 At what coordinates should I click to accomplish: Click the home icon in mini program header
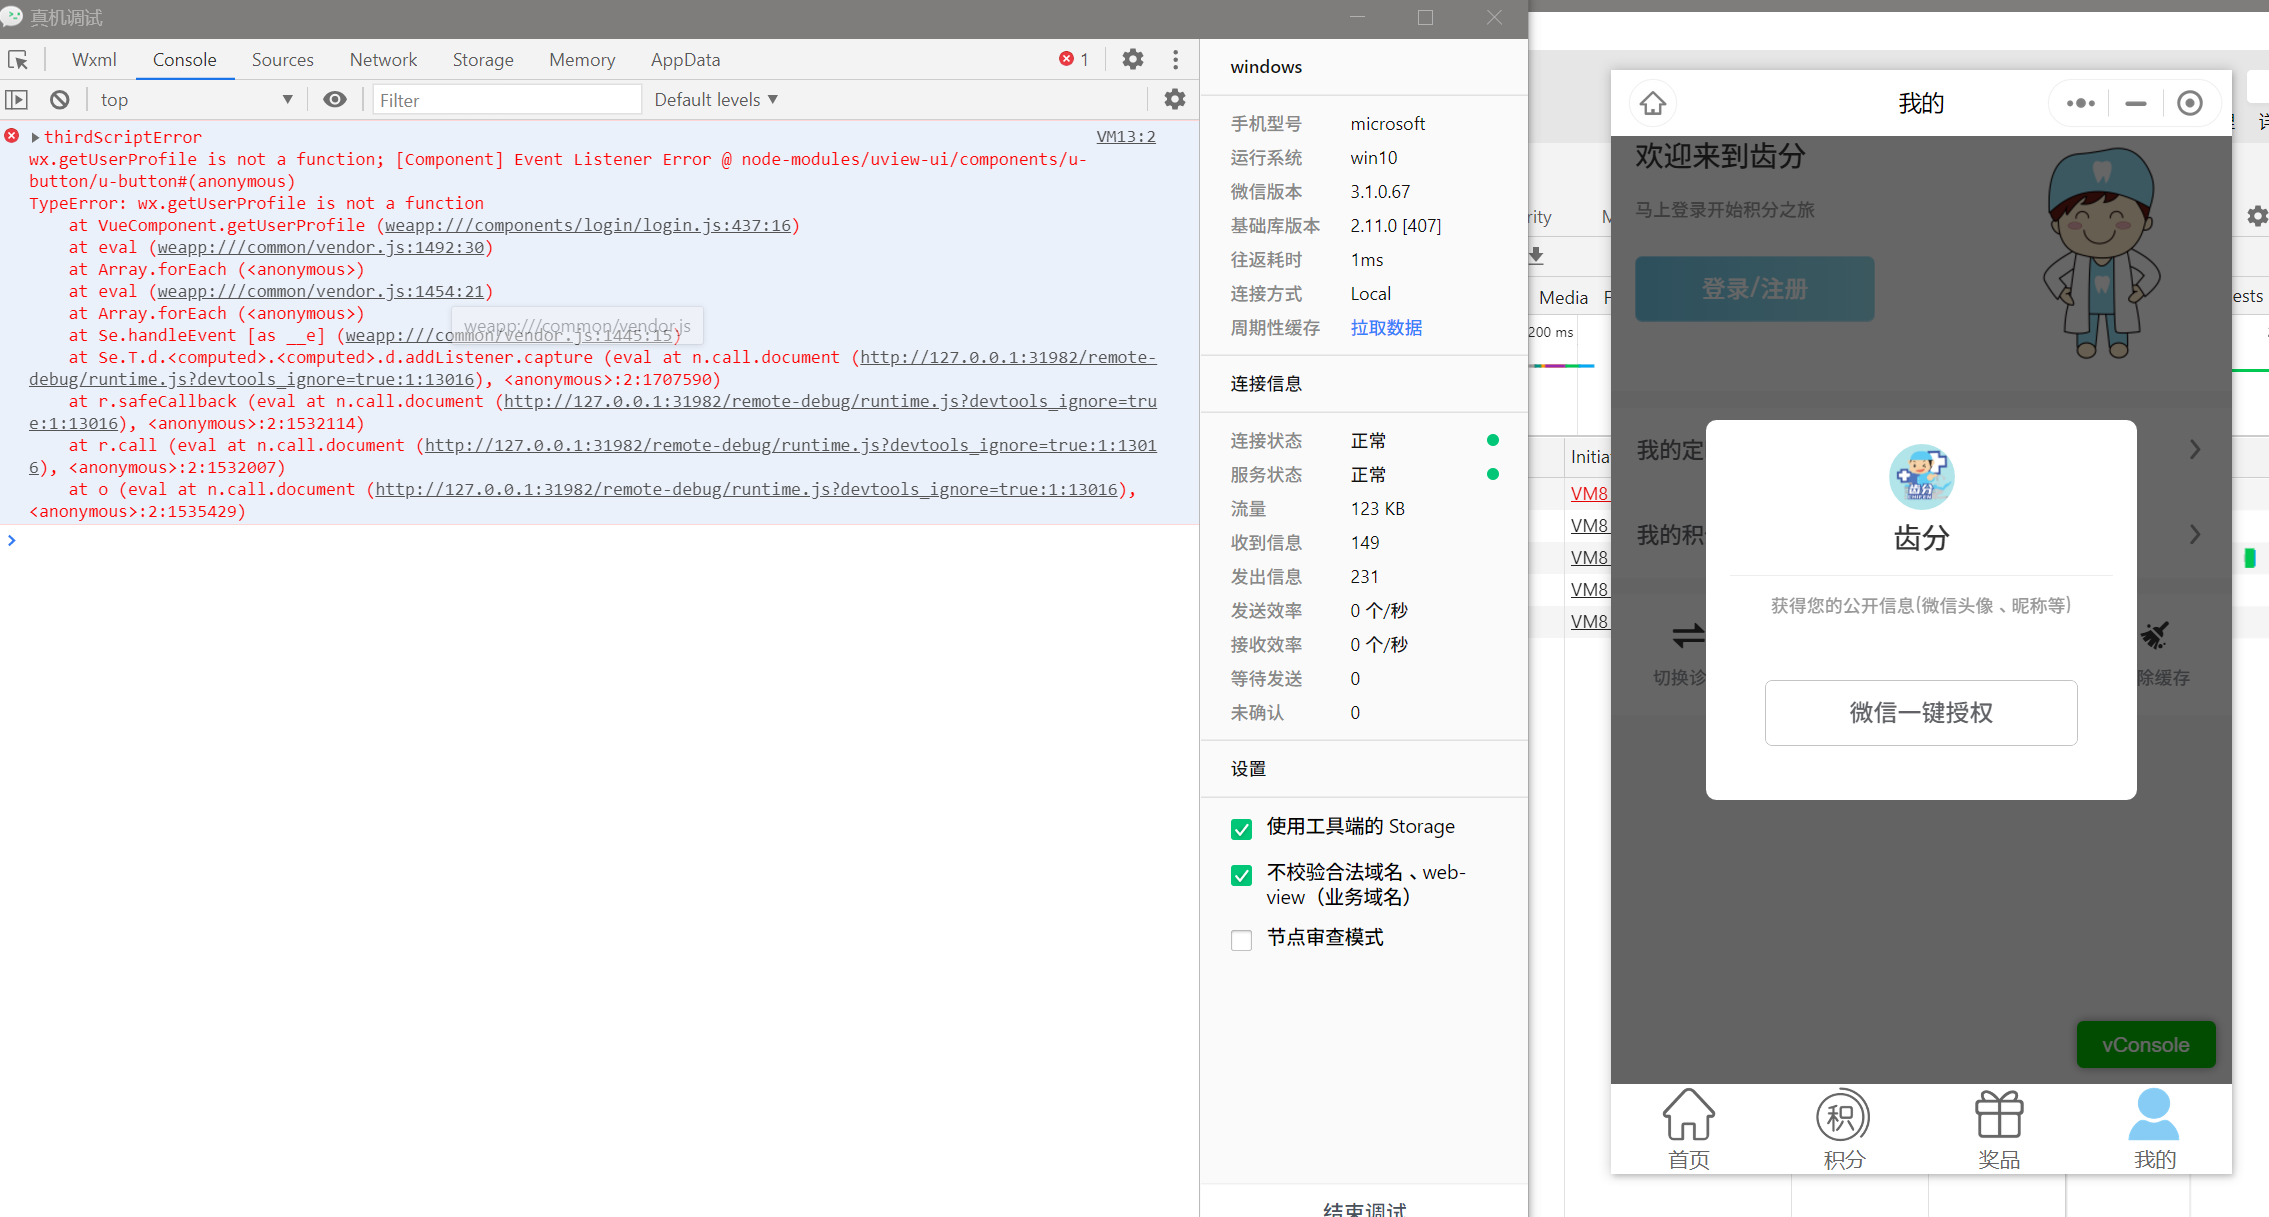(1653, 103)
